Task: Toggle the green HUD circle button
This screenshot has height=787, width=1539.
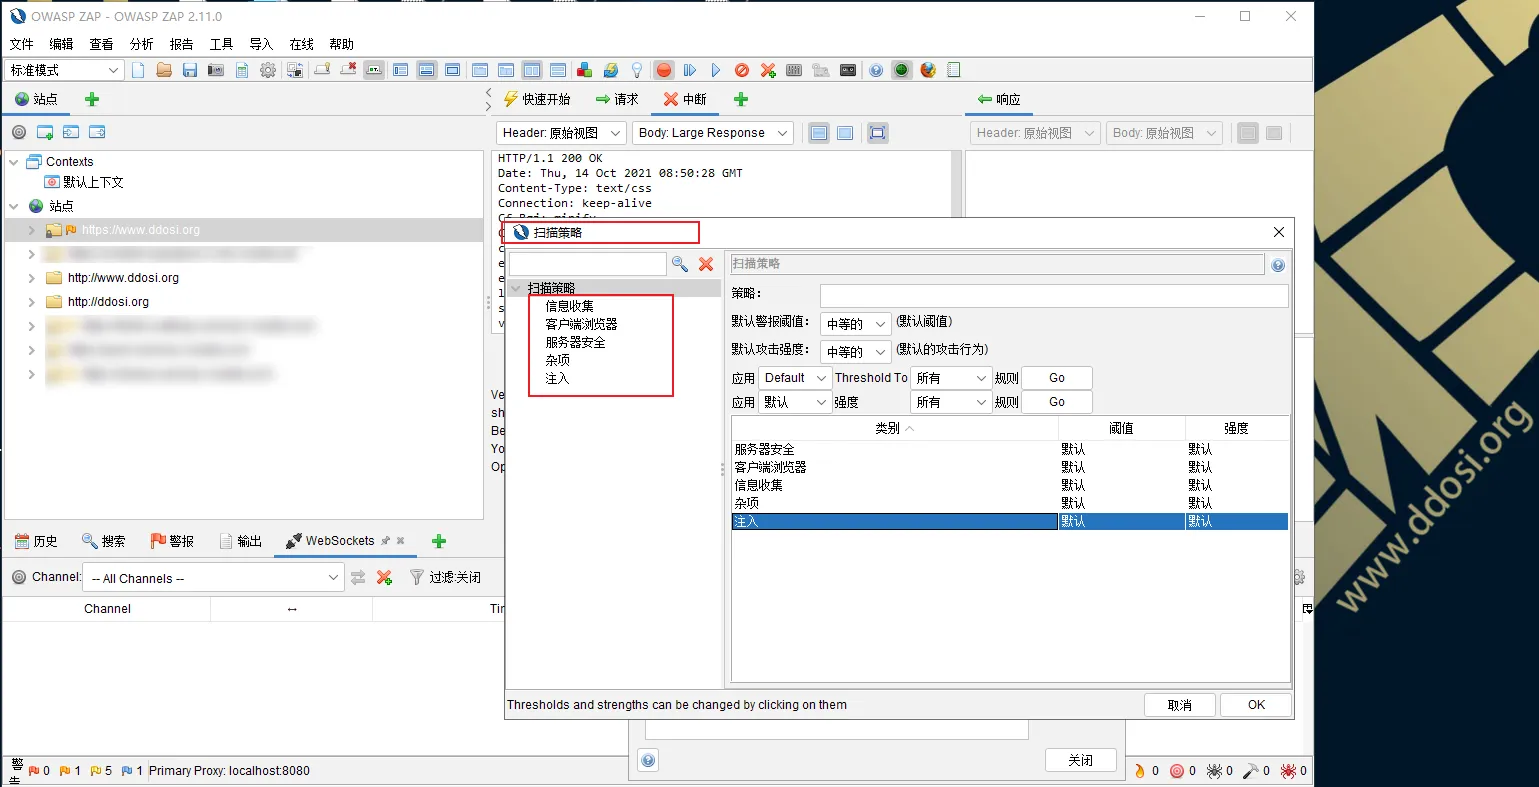Action: (x=902, y=70)
